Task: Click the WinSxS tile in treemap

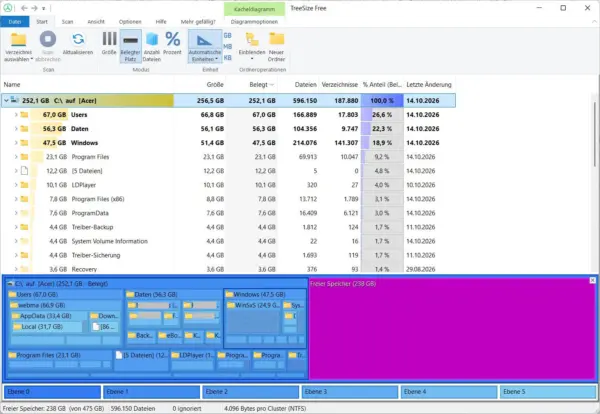Action: [253, 317]
